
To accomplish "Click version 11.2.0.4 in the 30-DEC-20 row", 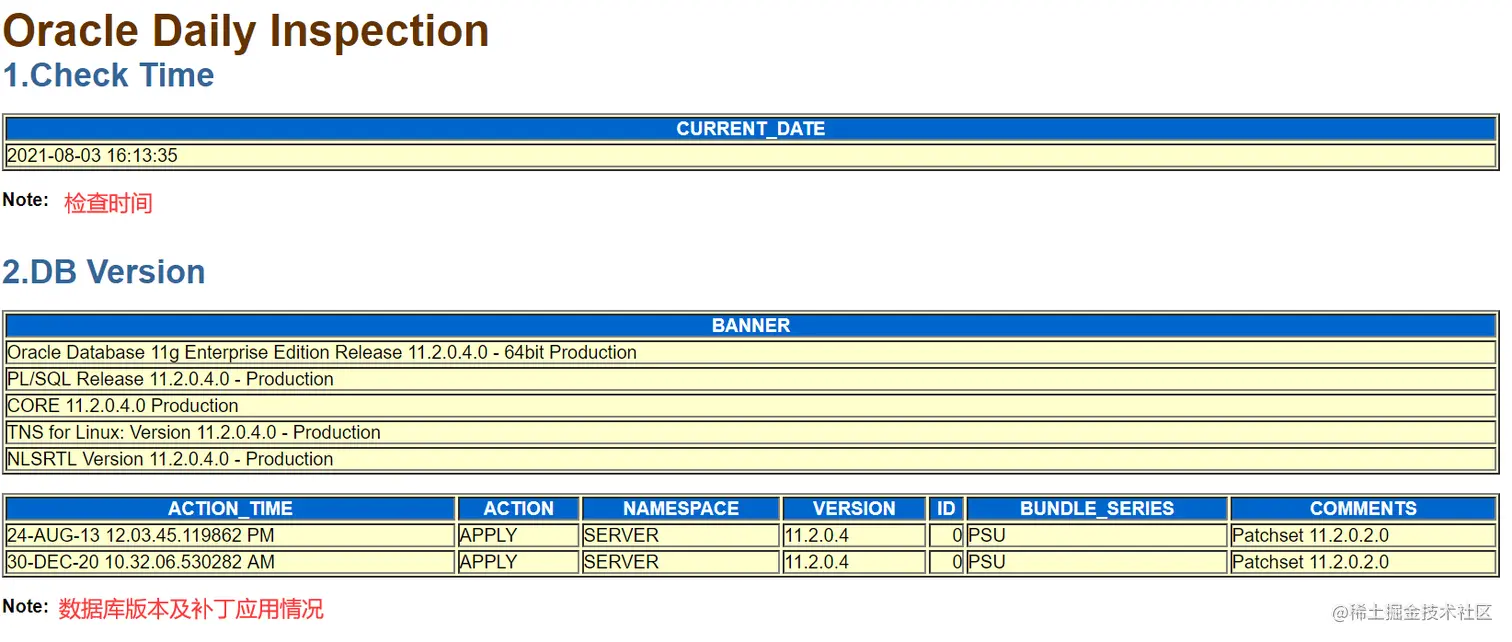I will (x=854, y=562).
